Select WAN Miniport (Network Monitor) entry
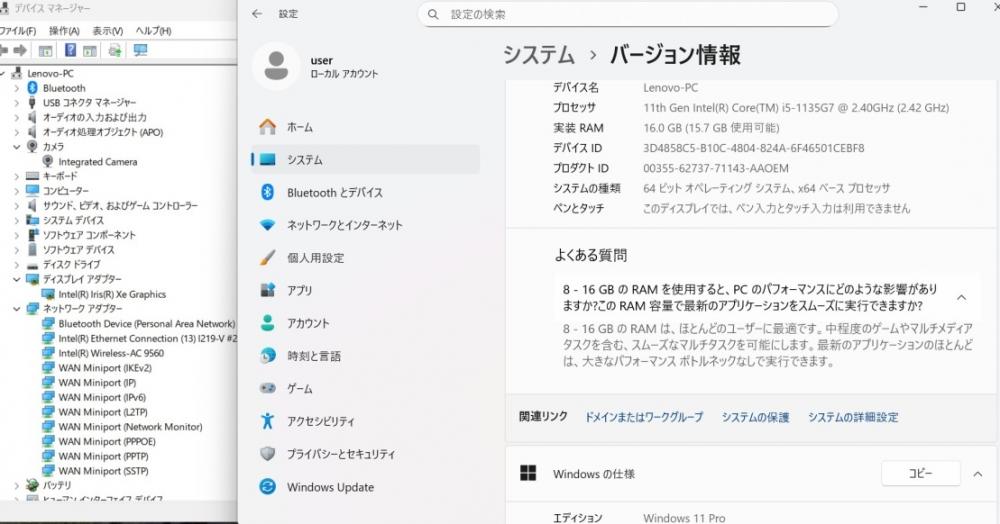 pos(130,427)
